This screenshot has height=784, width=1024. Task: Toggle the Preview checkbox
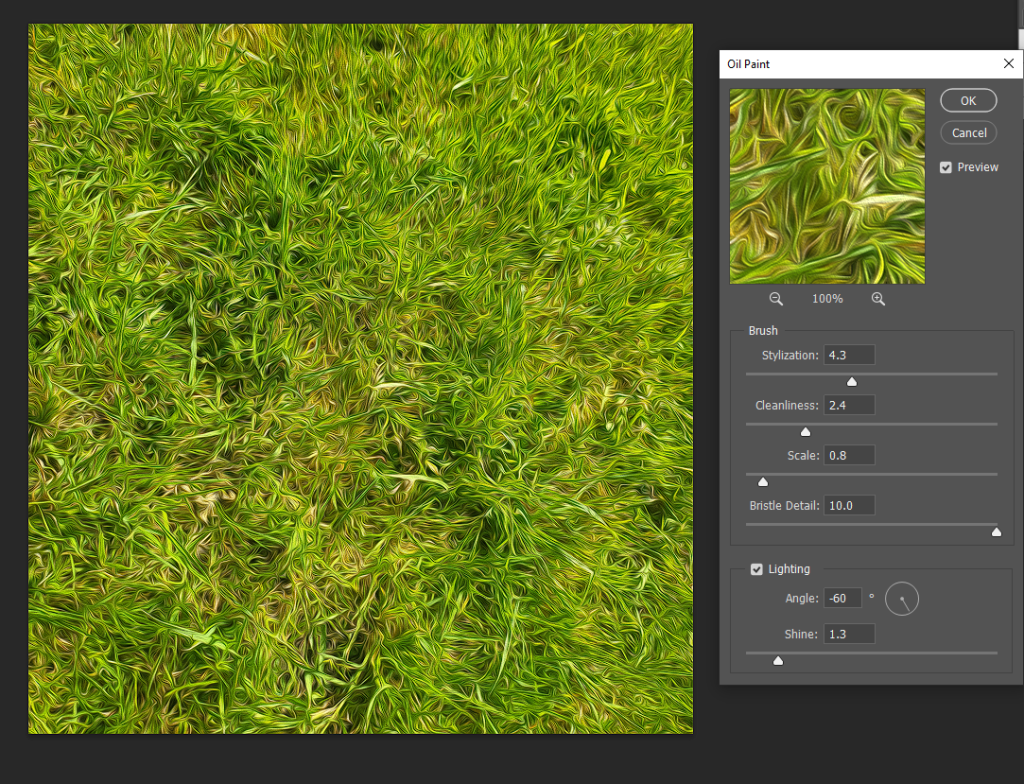click(x=946, y=168)
